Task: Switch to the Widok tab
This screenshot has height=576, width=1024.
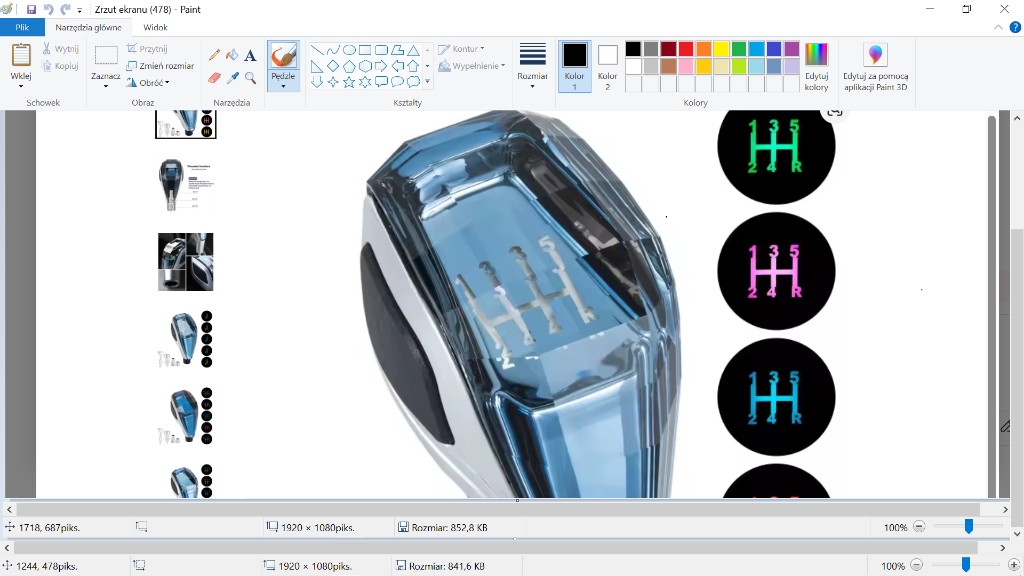Action: click(155, 28)
